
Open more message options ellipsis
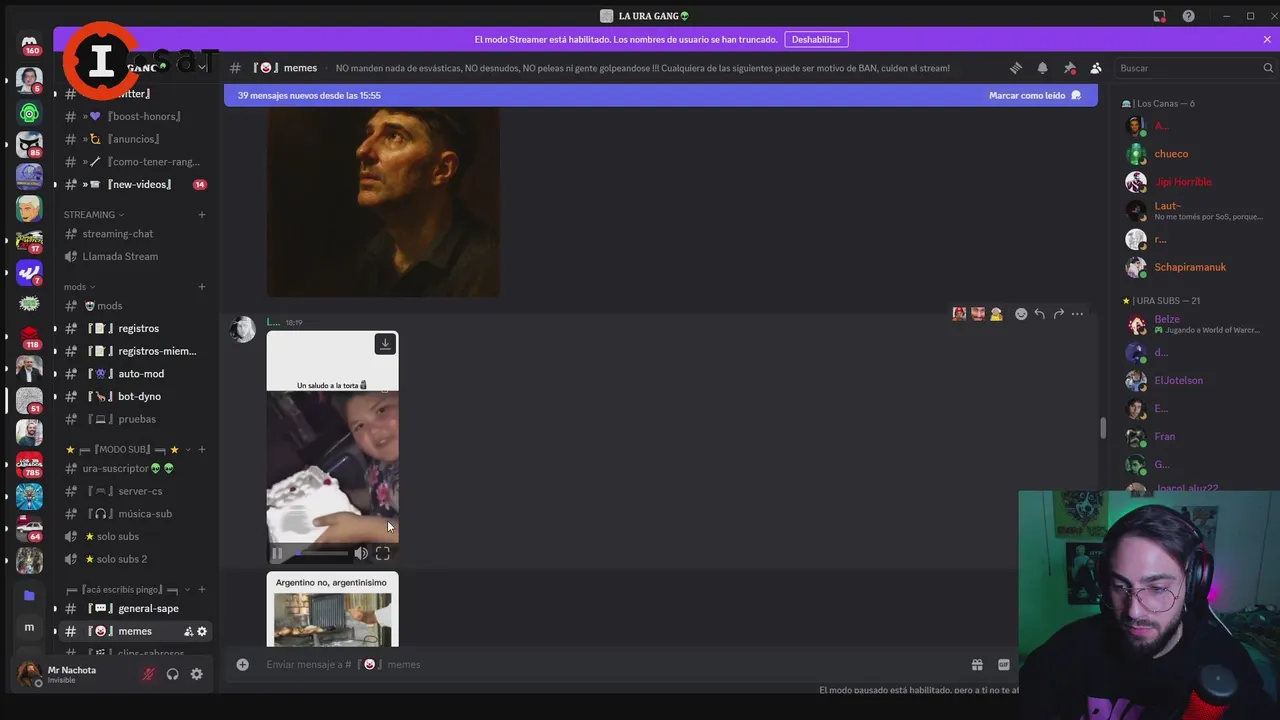[1077, 314]
